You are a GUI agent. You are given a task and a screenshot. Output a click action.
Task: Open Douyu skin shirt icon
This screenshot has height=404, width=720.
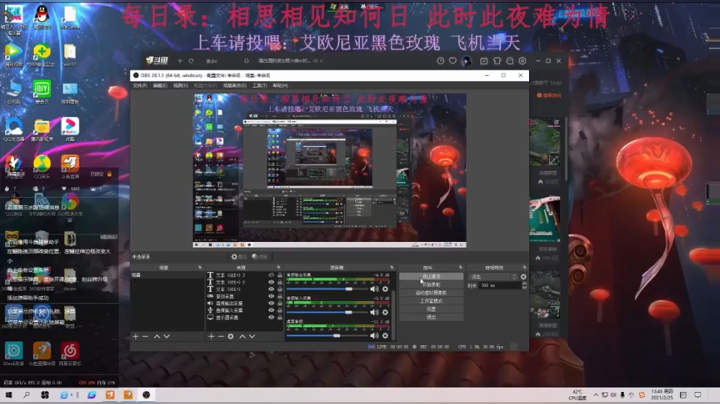497,61
